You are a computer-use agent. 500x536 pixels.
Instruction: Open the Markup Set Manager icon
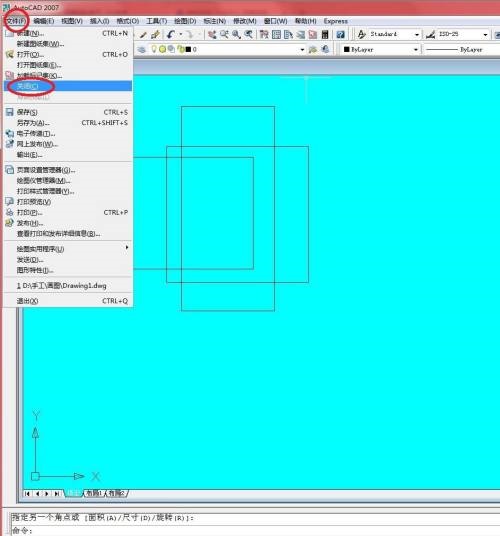tap(313, 34)
